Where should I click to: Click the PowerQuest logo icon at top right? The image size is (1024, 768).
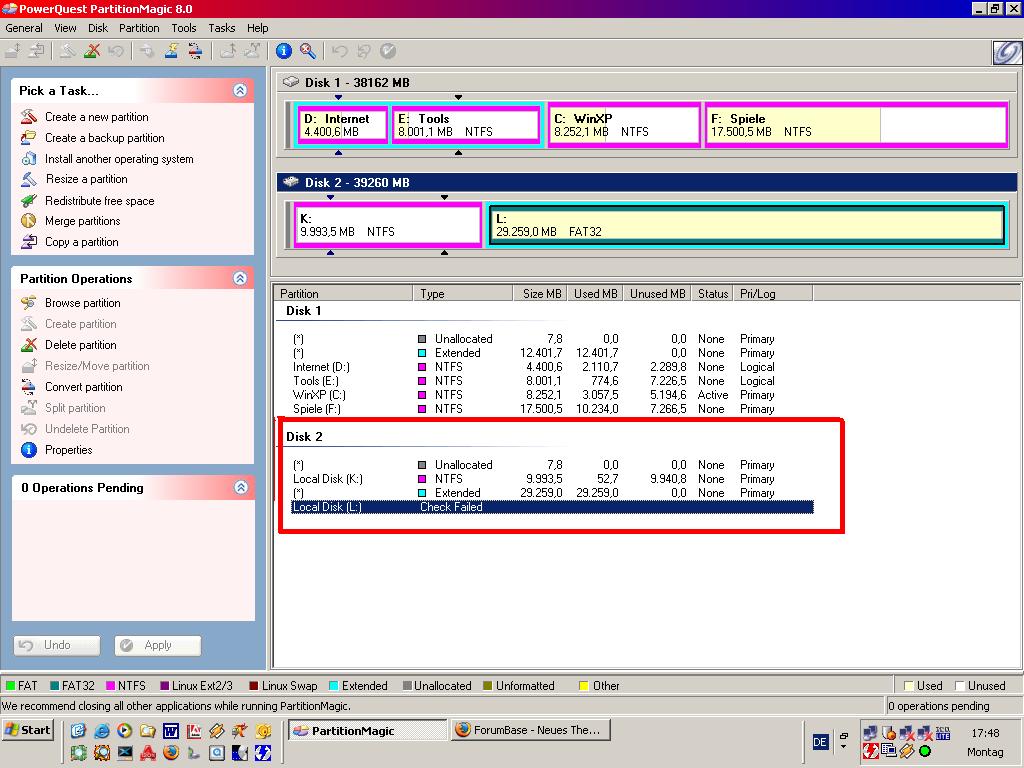(1007, 52)
